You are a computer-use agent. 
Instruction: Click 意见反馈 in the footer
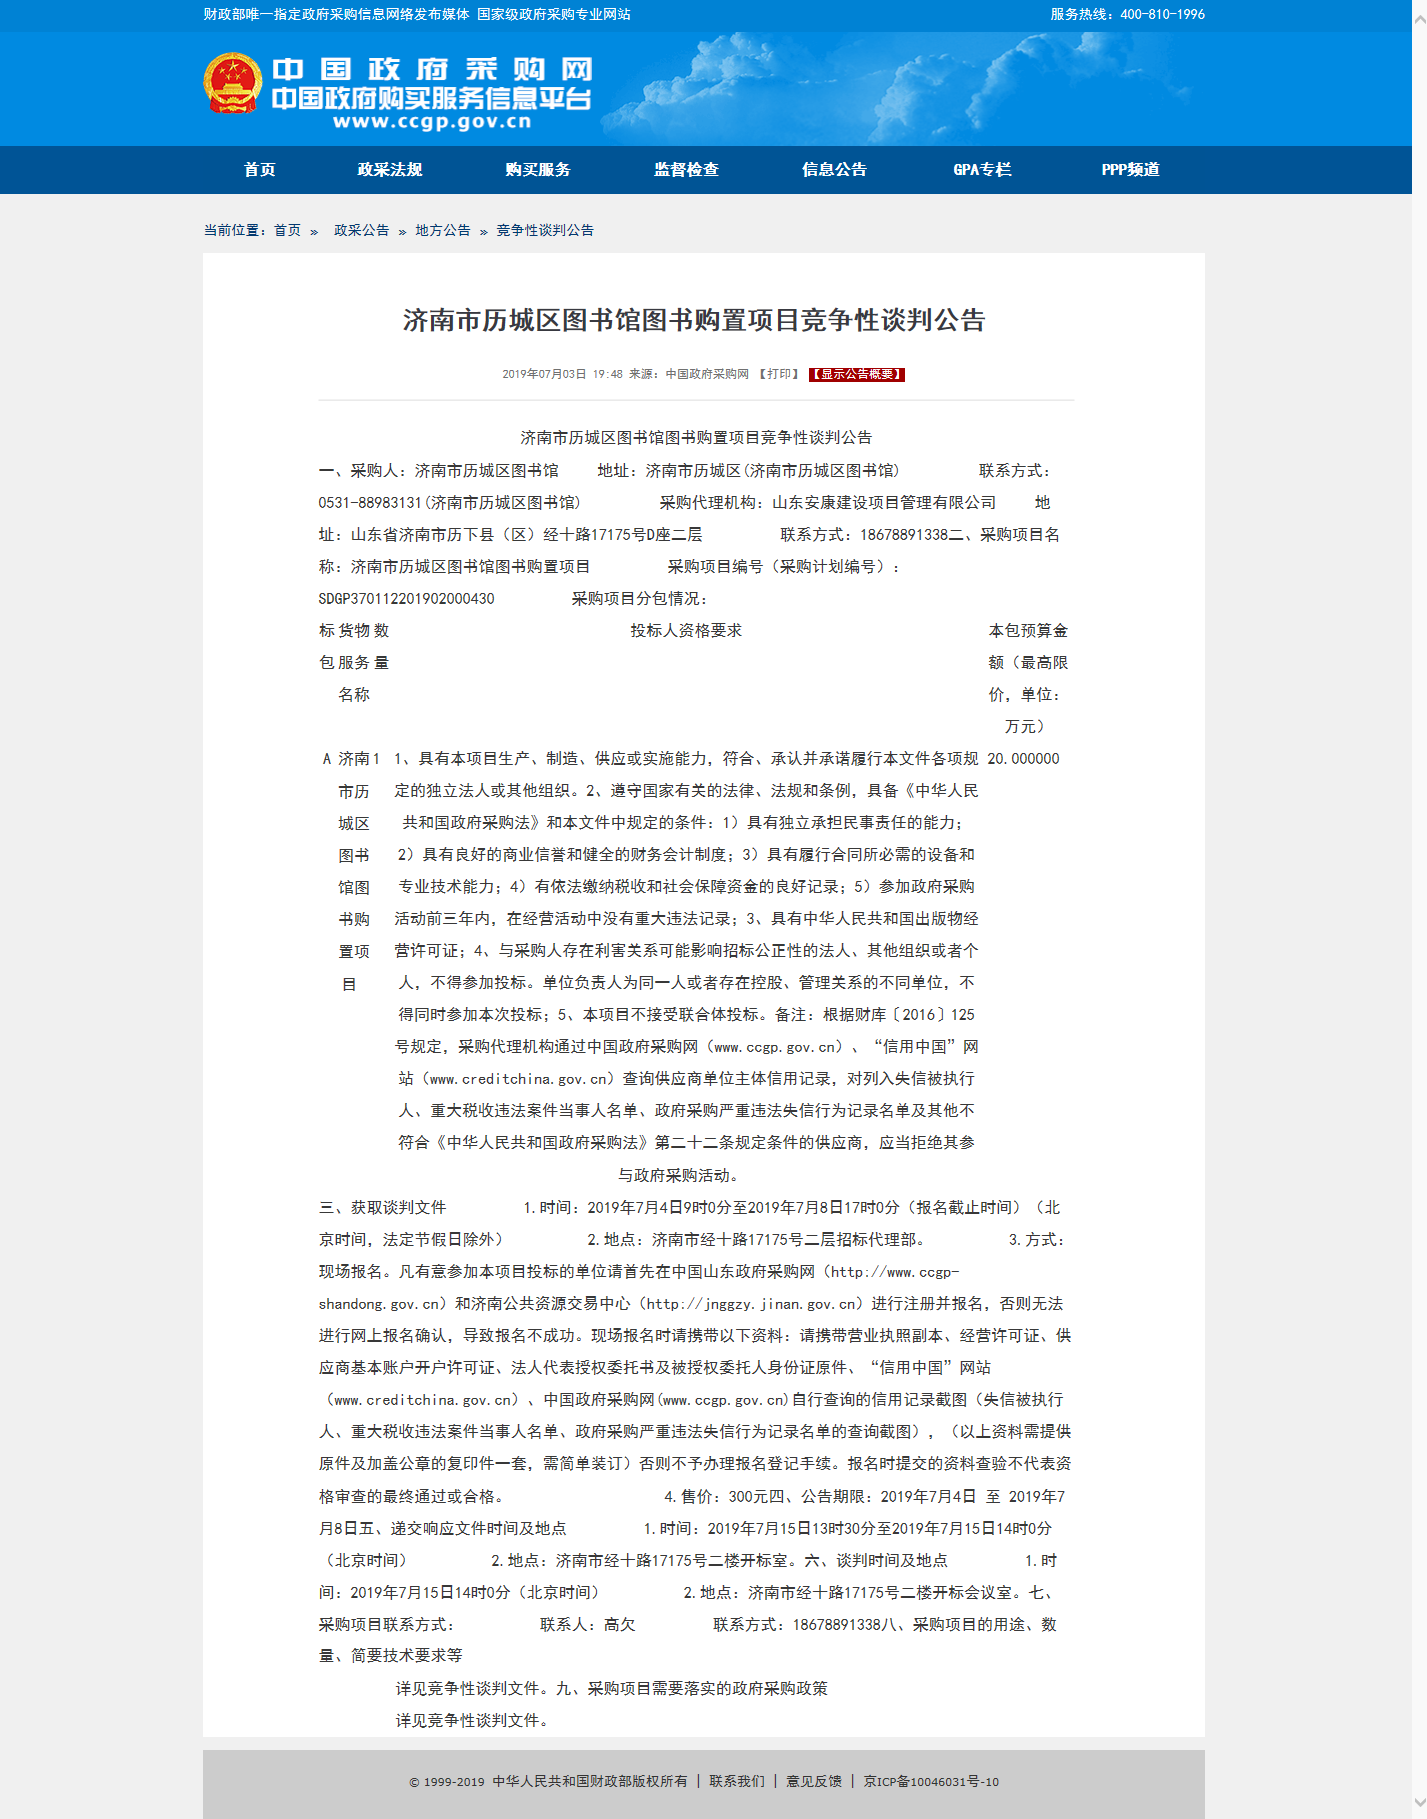814,1781
